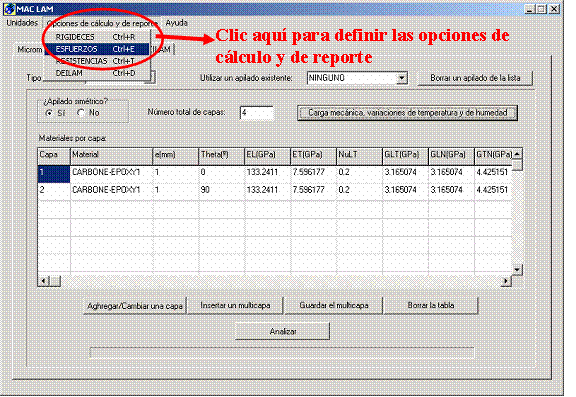576x397 pixels.
Task: Open the apilado existente NINGUNO dropdown
Action: pyautogui.click(x=402, y=78)
